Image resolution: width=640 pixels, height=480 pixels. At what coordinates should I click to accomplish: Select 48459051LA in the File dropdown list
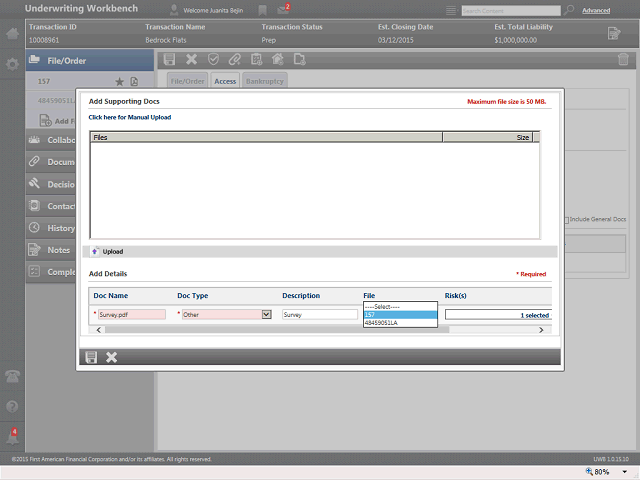tap(400, 323)
